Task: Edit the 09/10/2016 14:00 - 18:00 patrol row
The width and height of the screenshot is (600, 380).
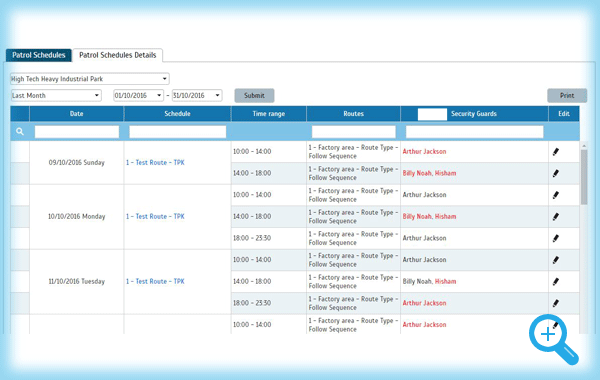Action: 556,173
